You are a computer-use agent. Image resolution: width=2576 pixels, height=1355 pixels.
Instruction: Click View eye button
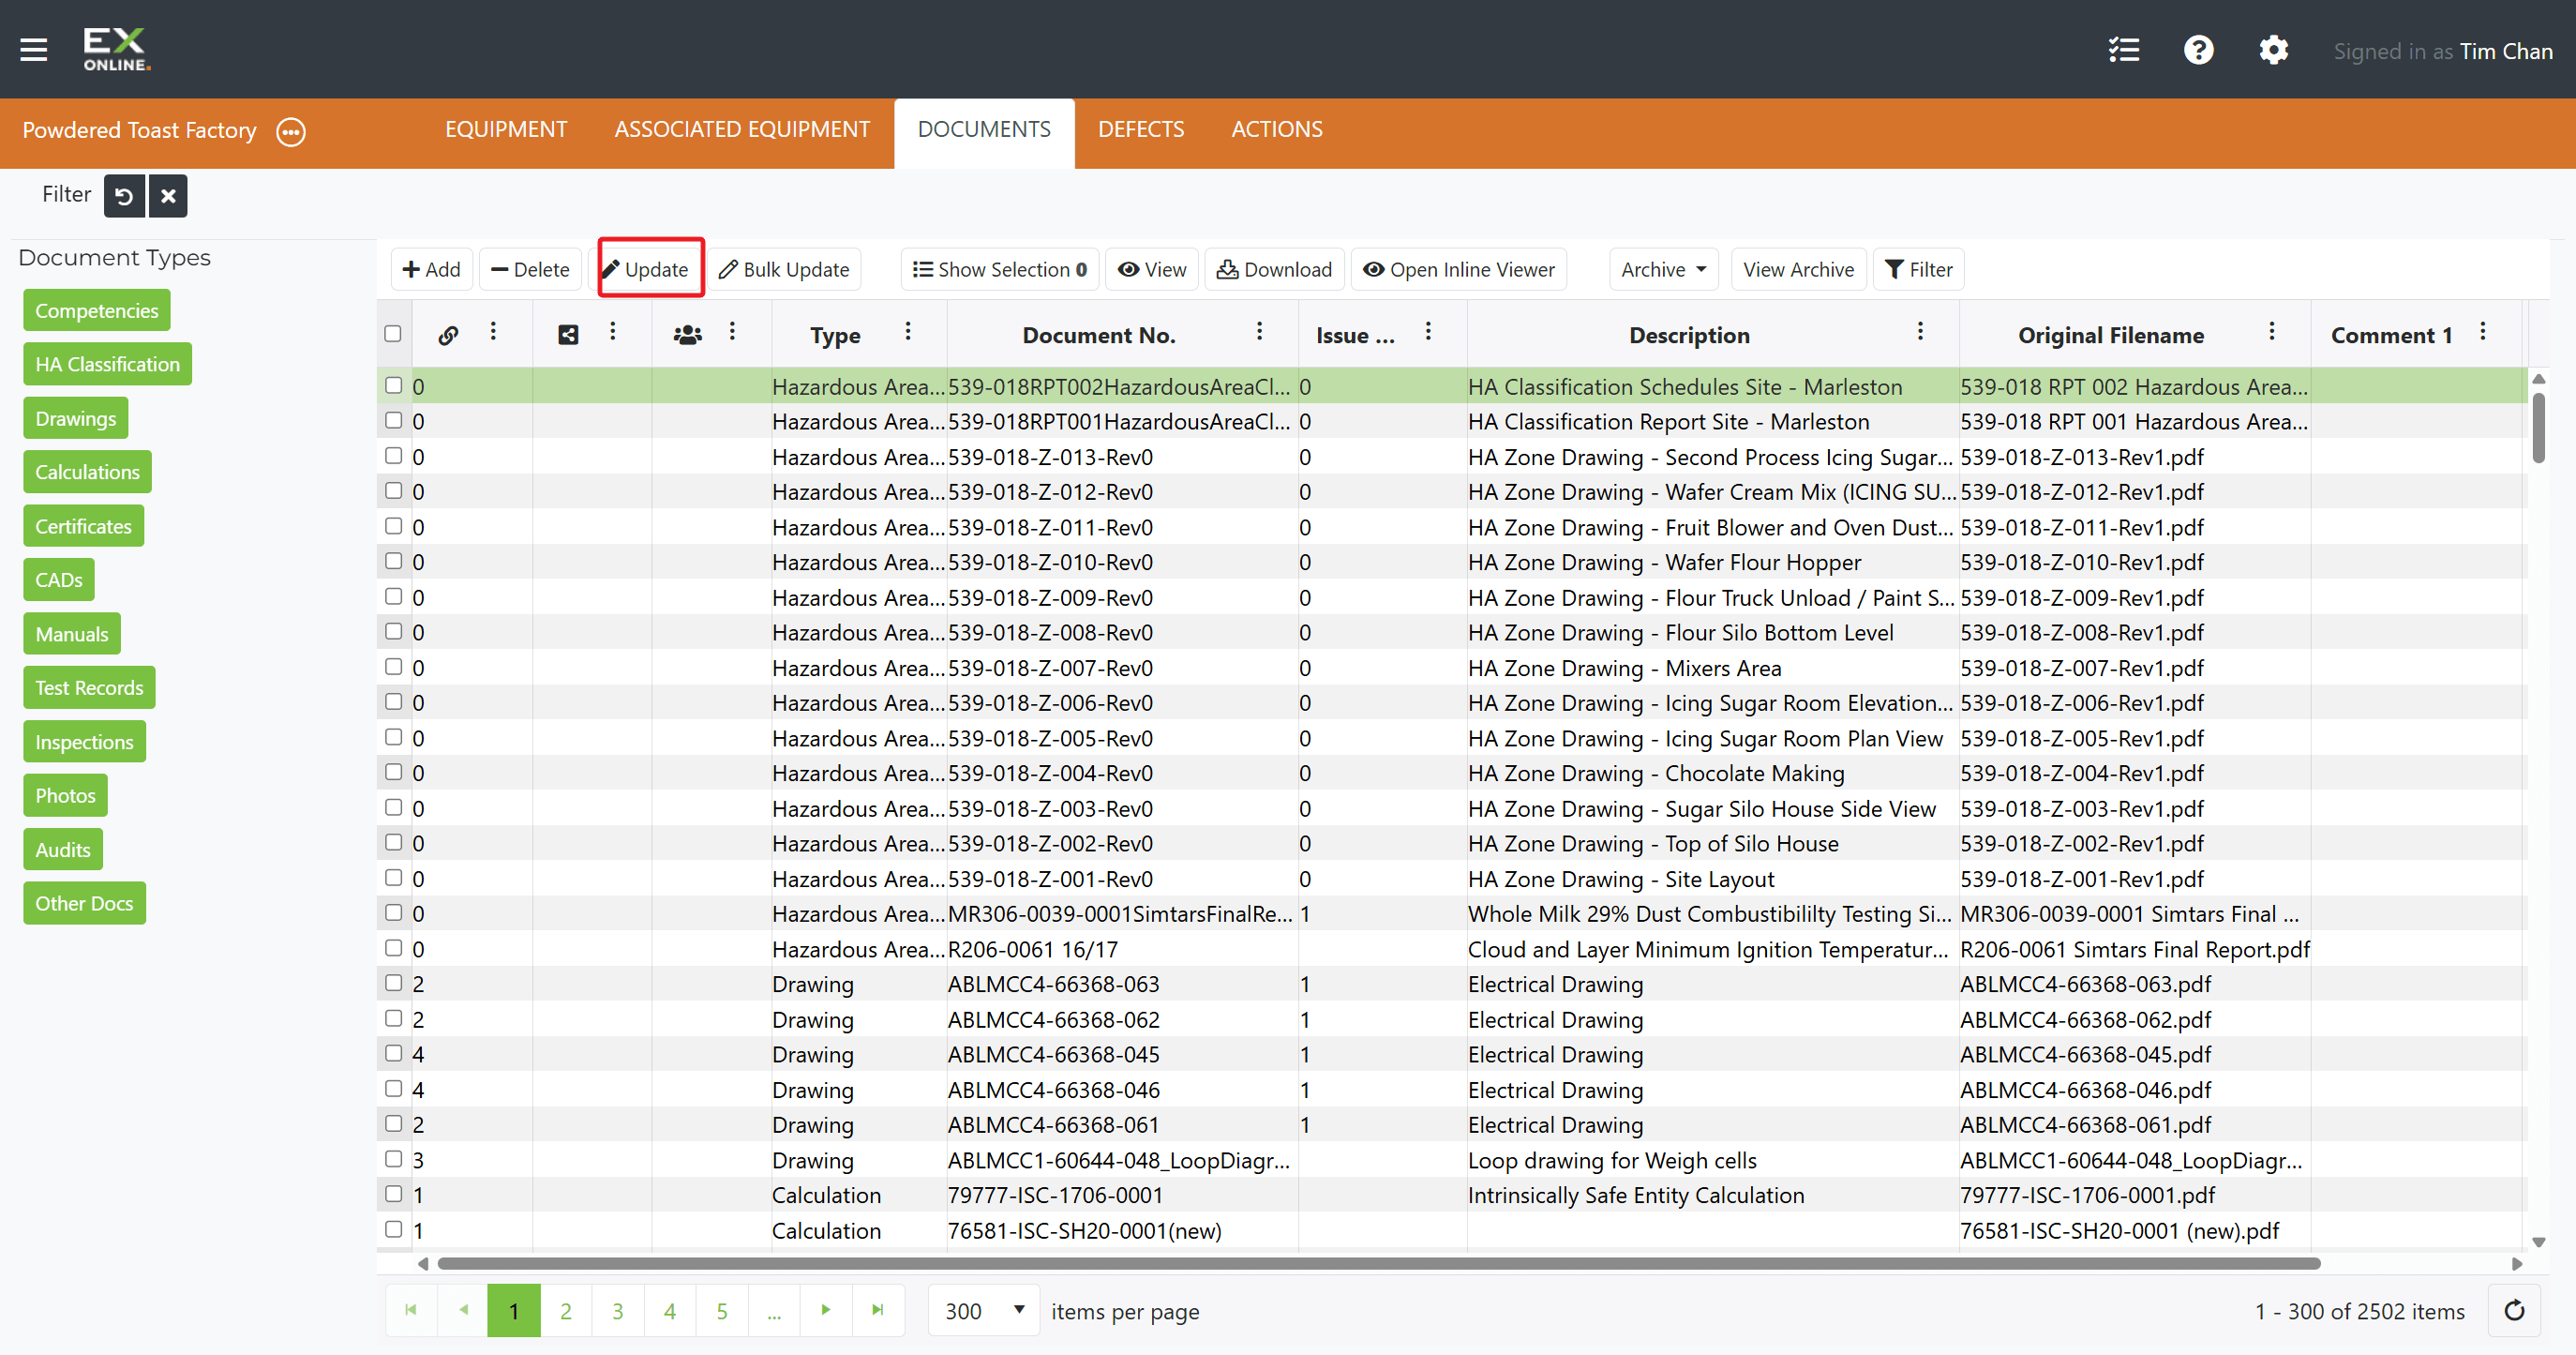click(1152, 270)
